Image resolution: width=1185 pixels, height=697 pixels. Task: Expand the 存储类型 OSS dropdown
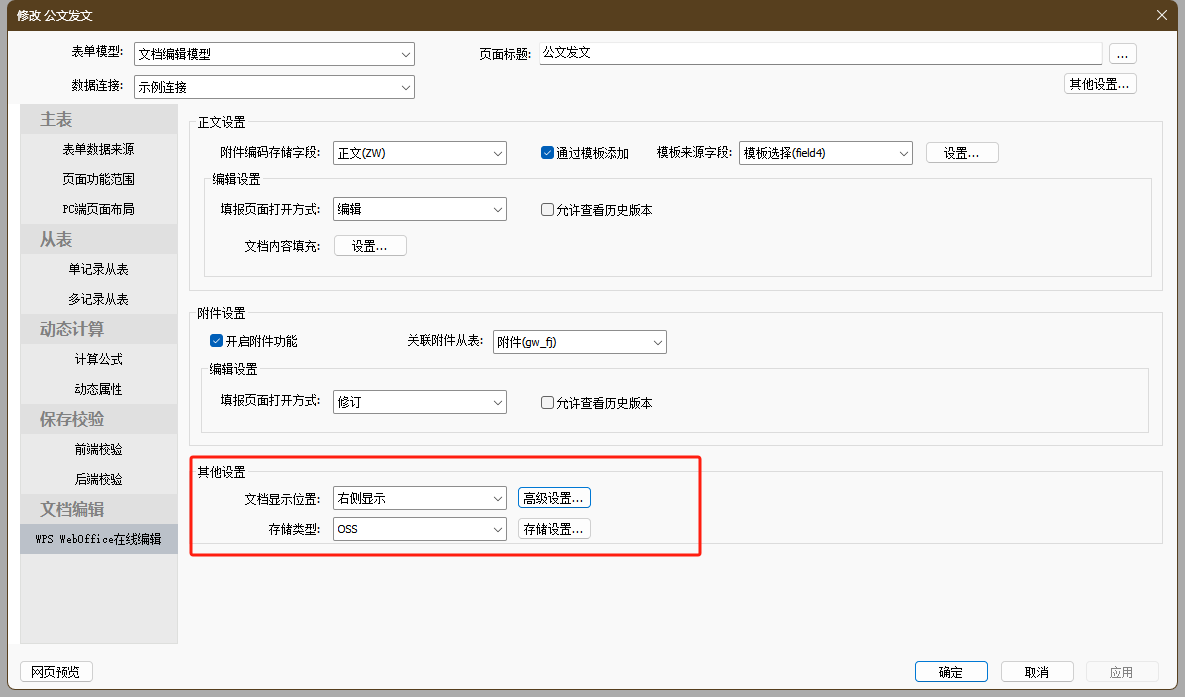(420, 529)
